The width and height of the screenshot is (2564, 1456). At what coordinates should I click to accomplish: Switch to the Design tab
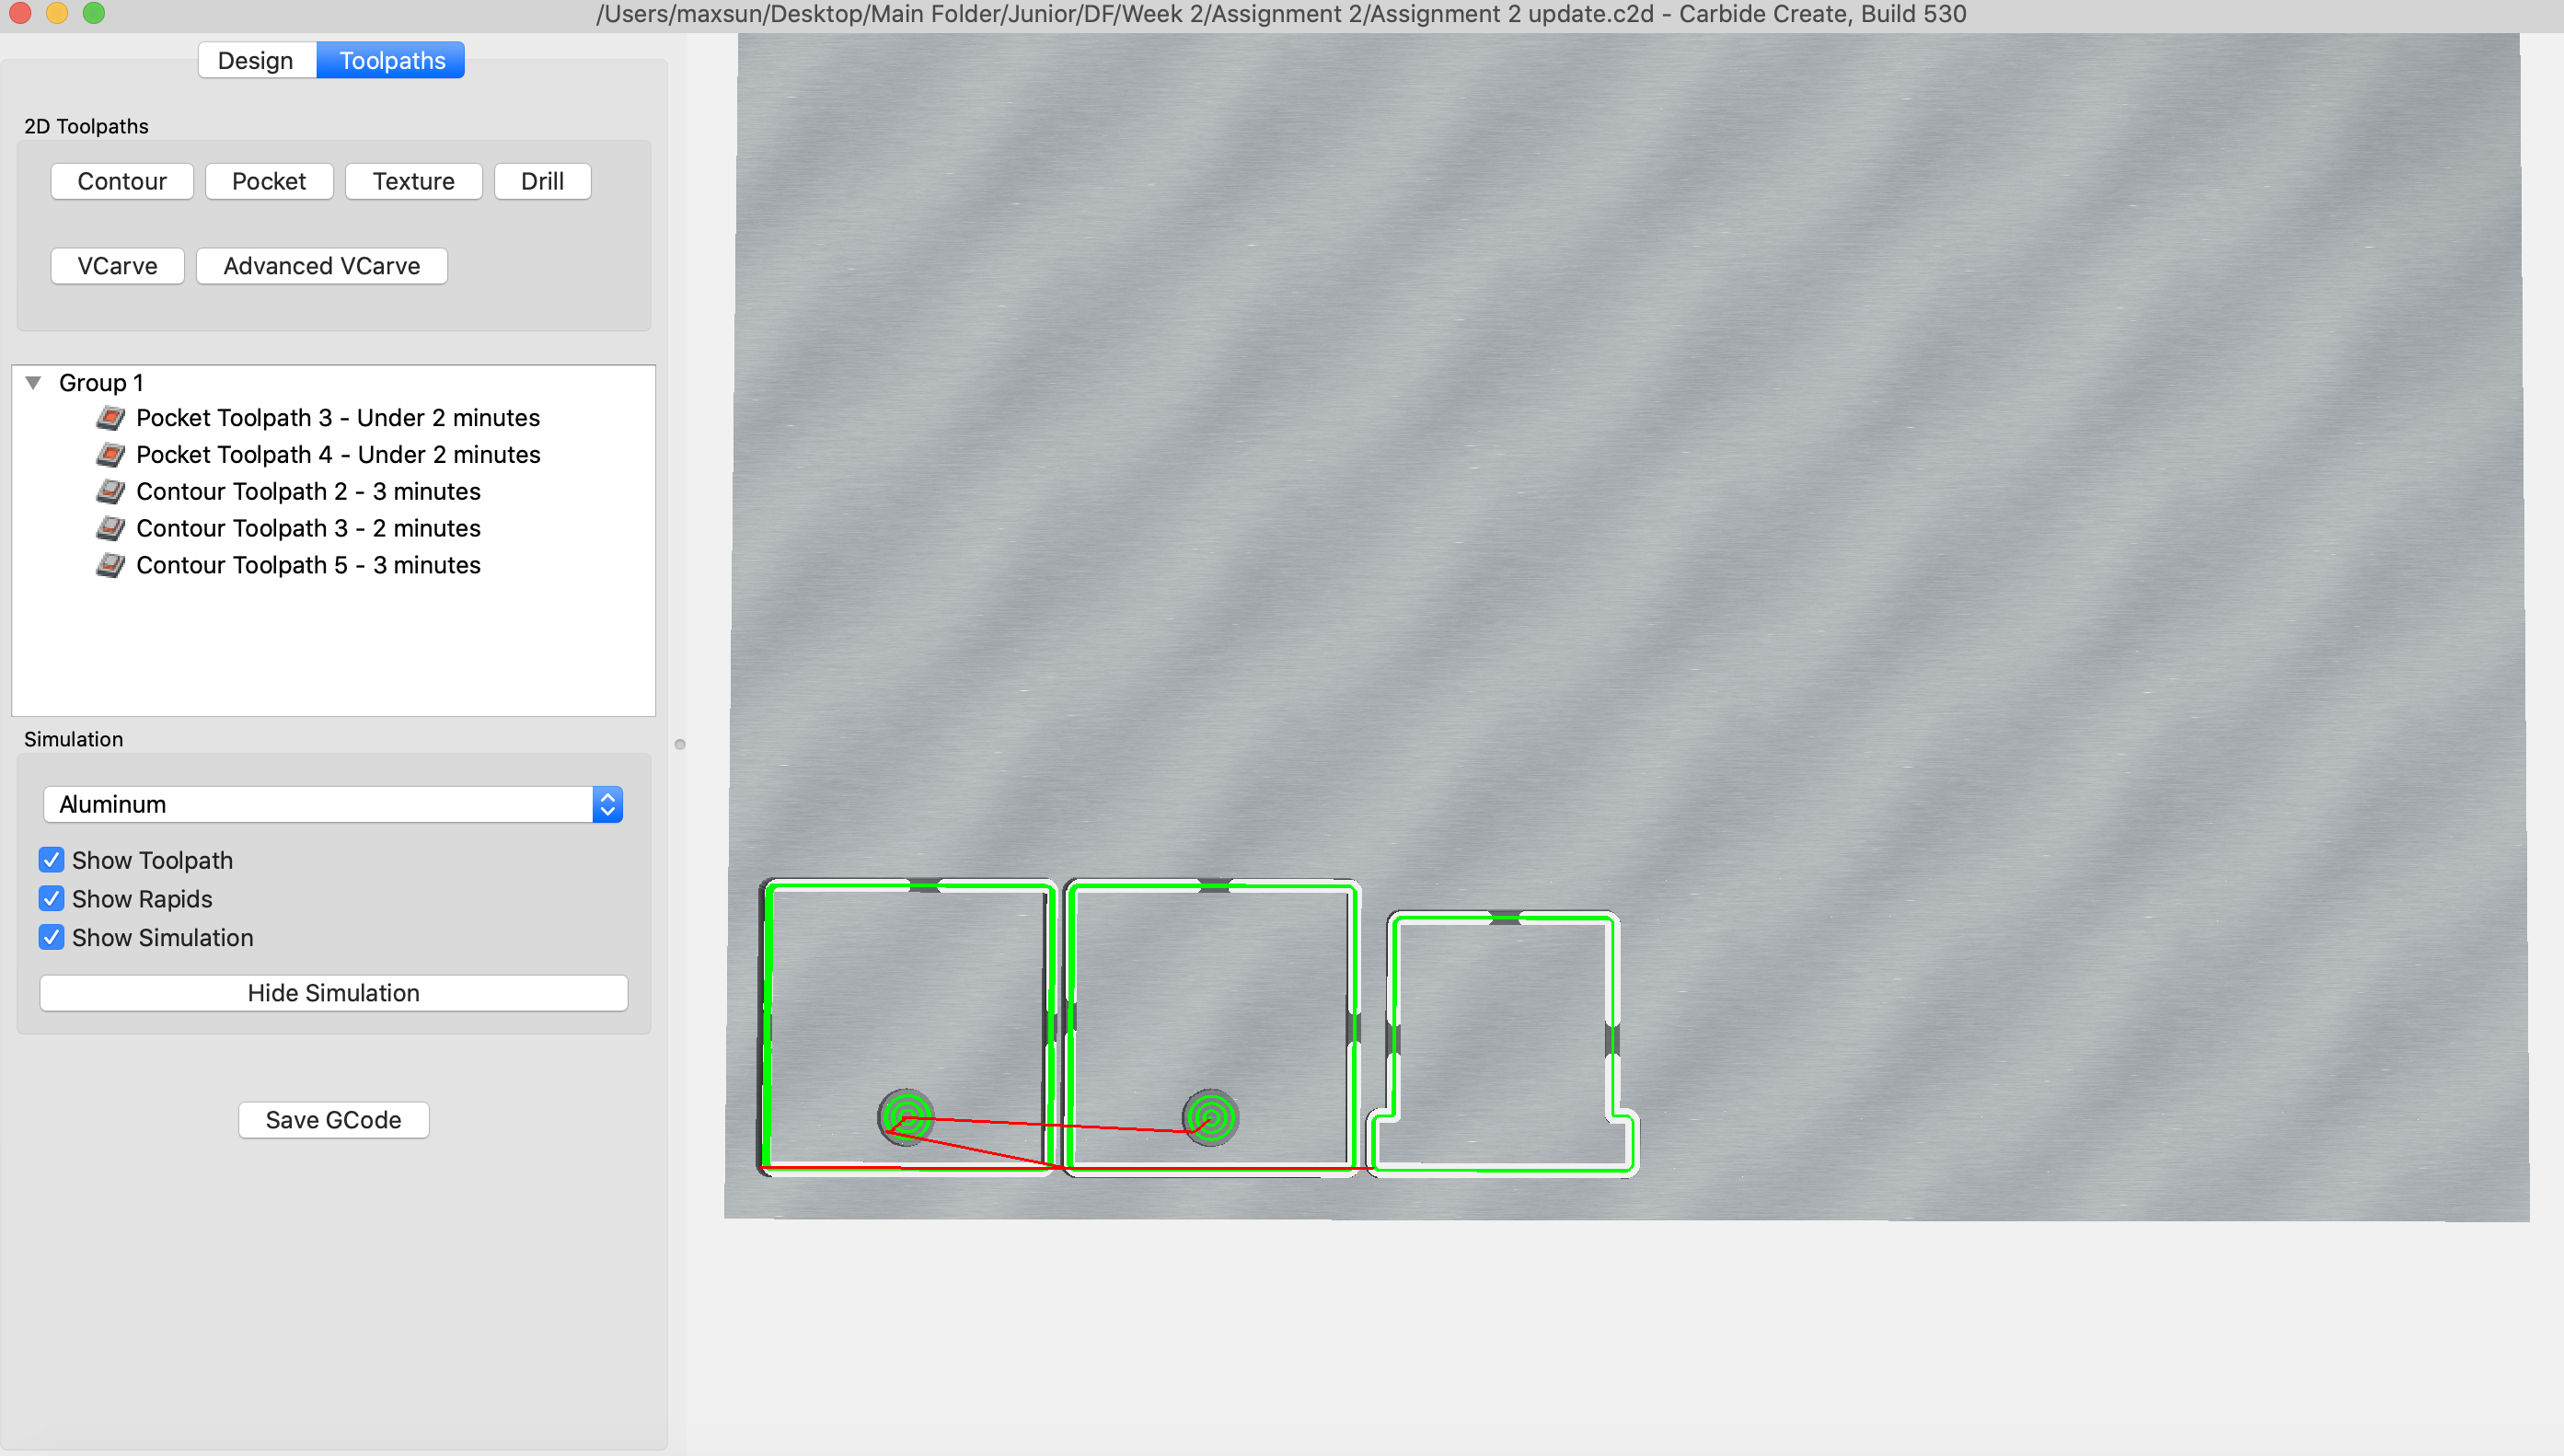256,60
